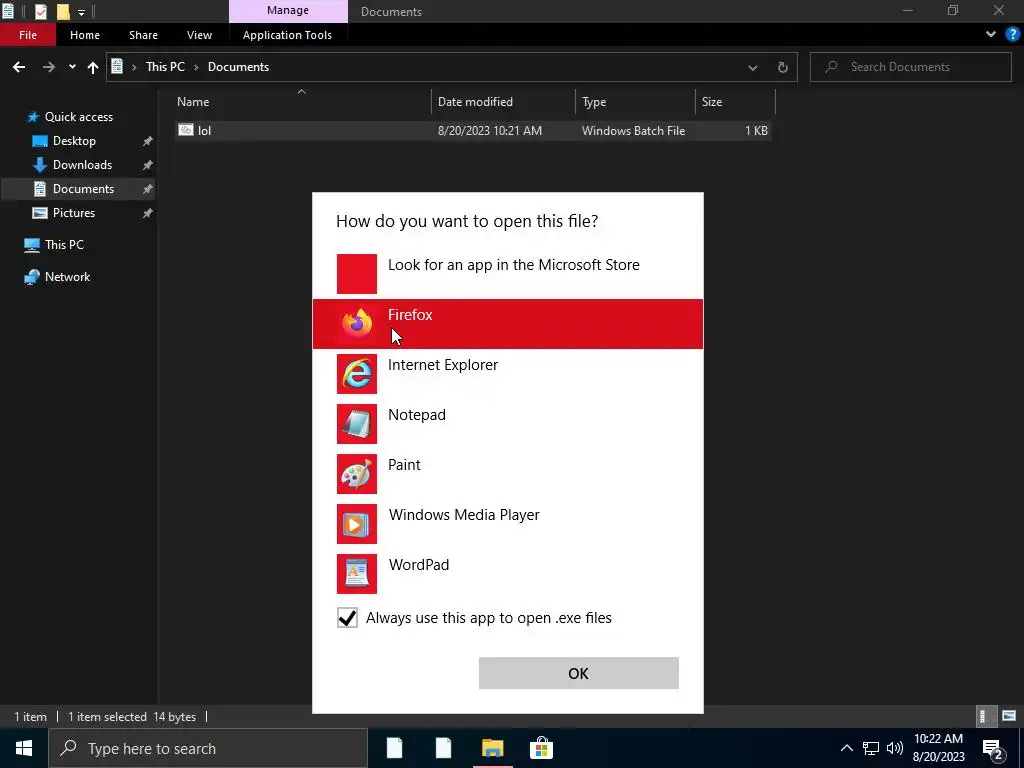Open the Application Tools tab
The height and width of the screenshot is (768, 1024).
pos(287,35)
